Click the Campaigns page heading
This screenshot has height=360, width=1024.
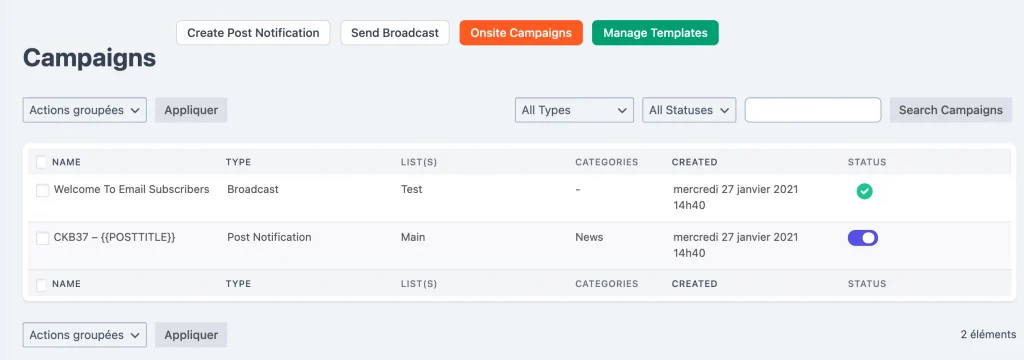[89, 58]
